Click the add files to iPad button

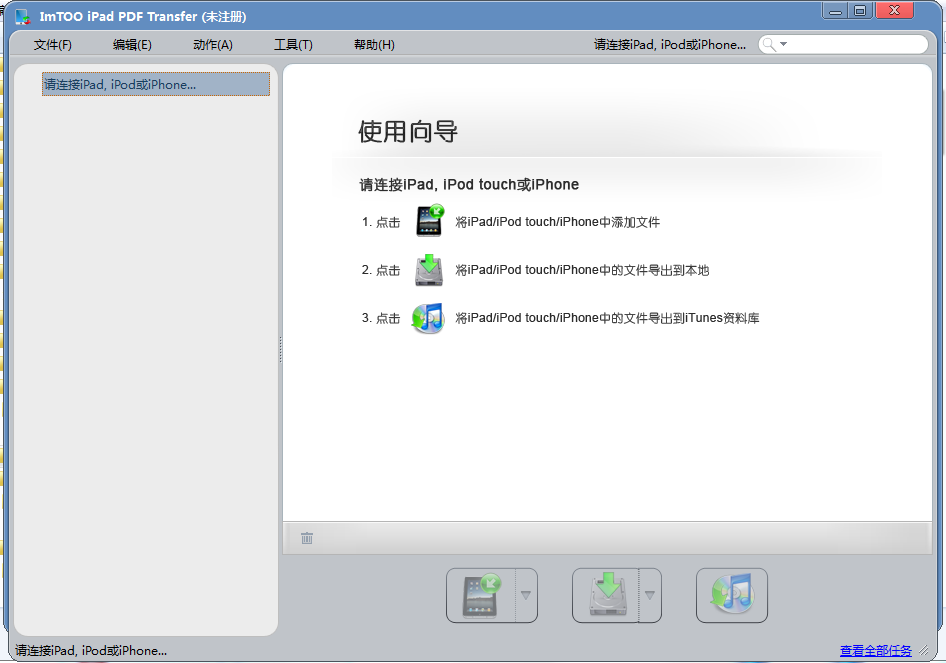point(481,595)
